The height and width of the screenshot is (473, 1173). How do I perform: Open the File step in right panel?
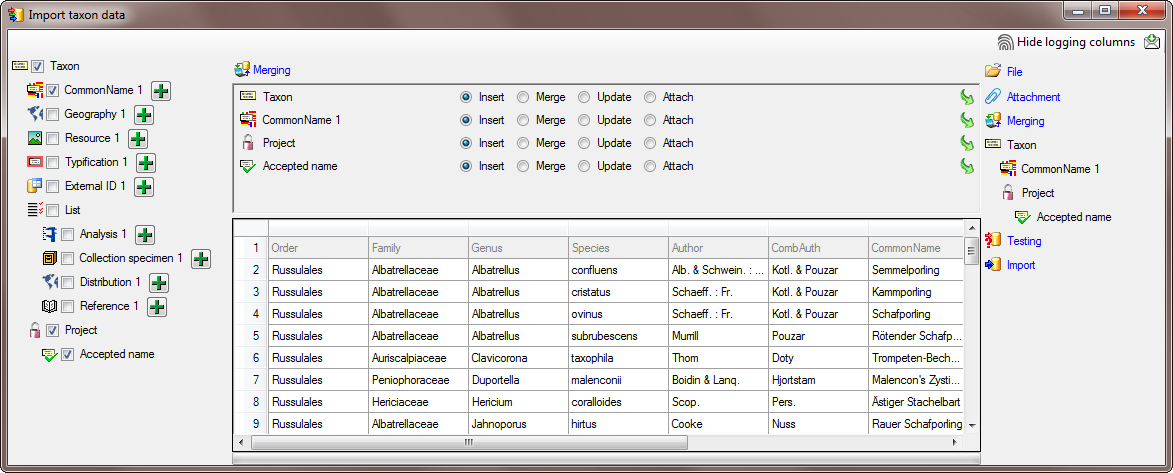pyautogui.click(x=1014, y=72)
